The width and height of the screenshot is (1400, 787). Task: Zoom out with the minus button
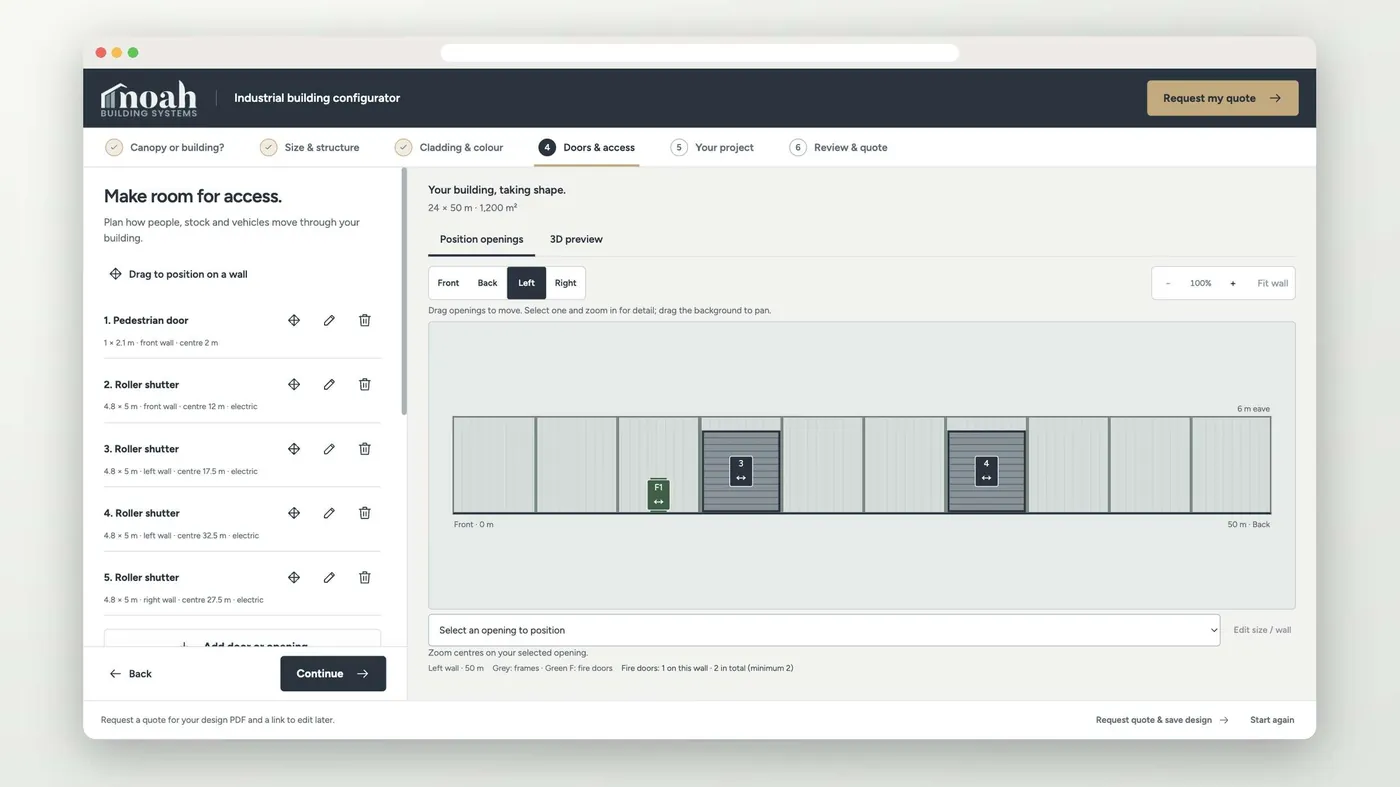pyautogui.click(x=1168, y=283)
